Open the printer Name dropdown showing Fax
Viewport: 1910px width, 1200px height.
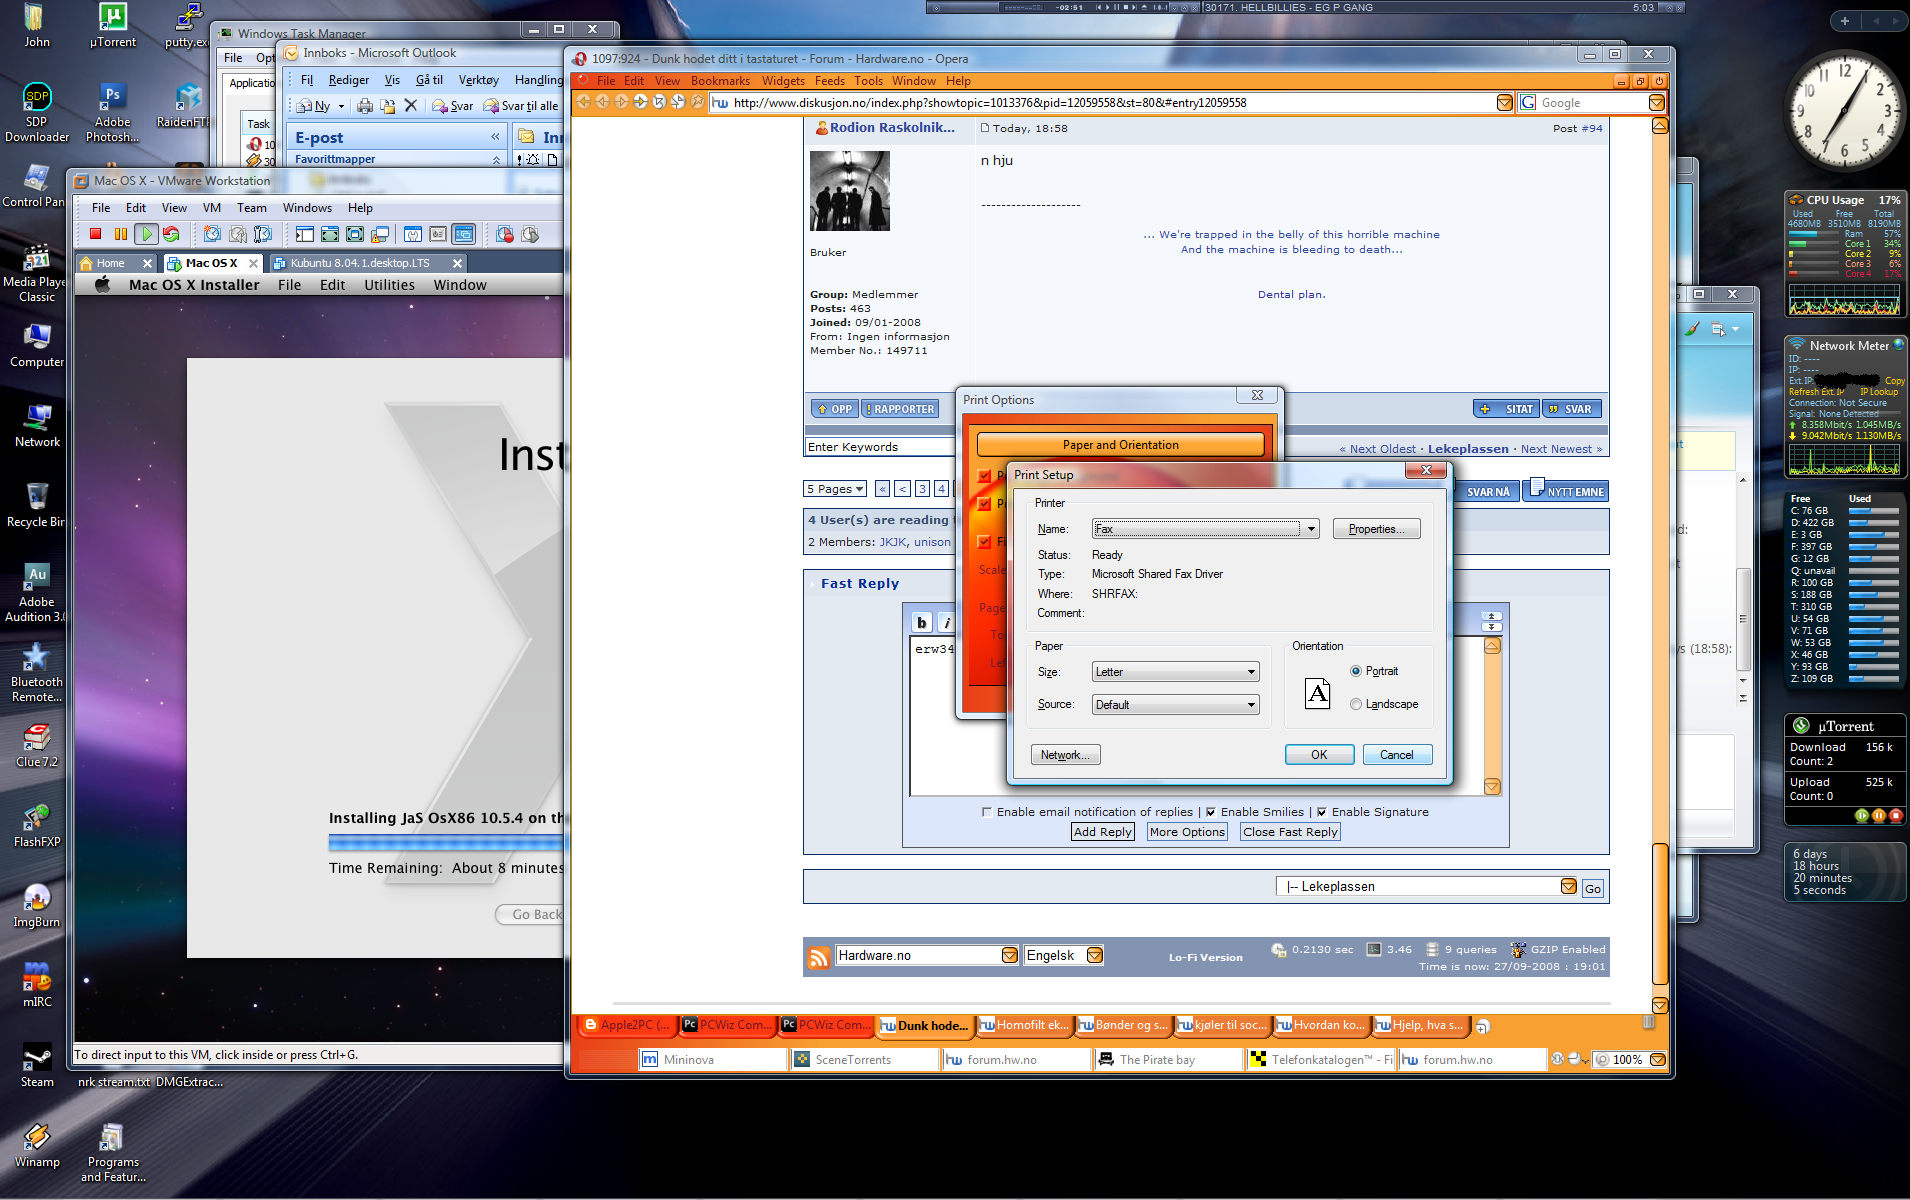point(1206,529)
